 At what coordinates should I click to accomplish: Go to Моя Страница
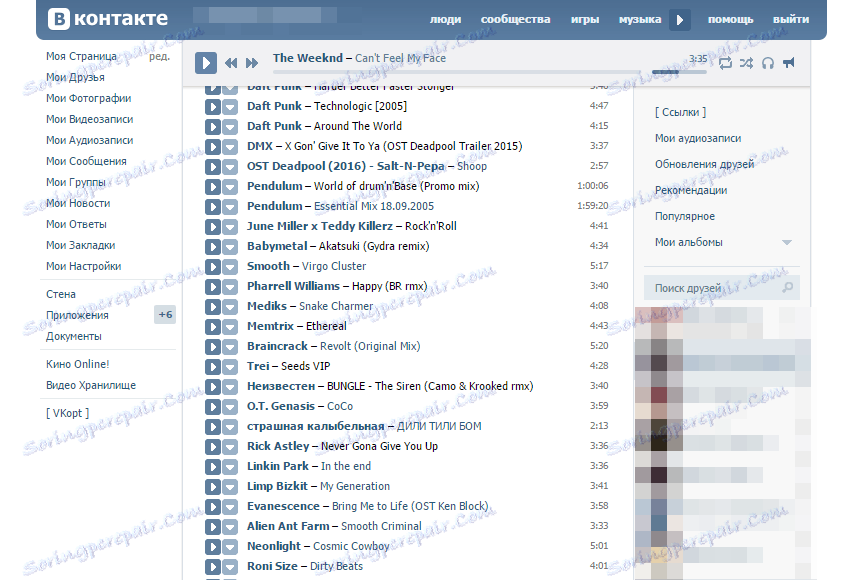(81, 56)
